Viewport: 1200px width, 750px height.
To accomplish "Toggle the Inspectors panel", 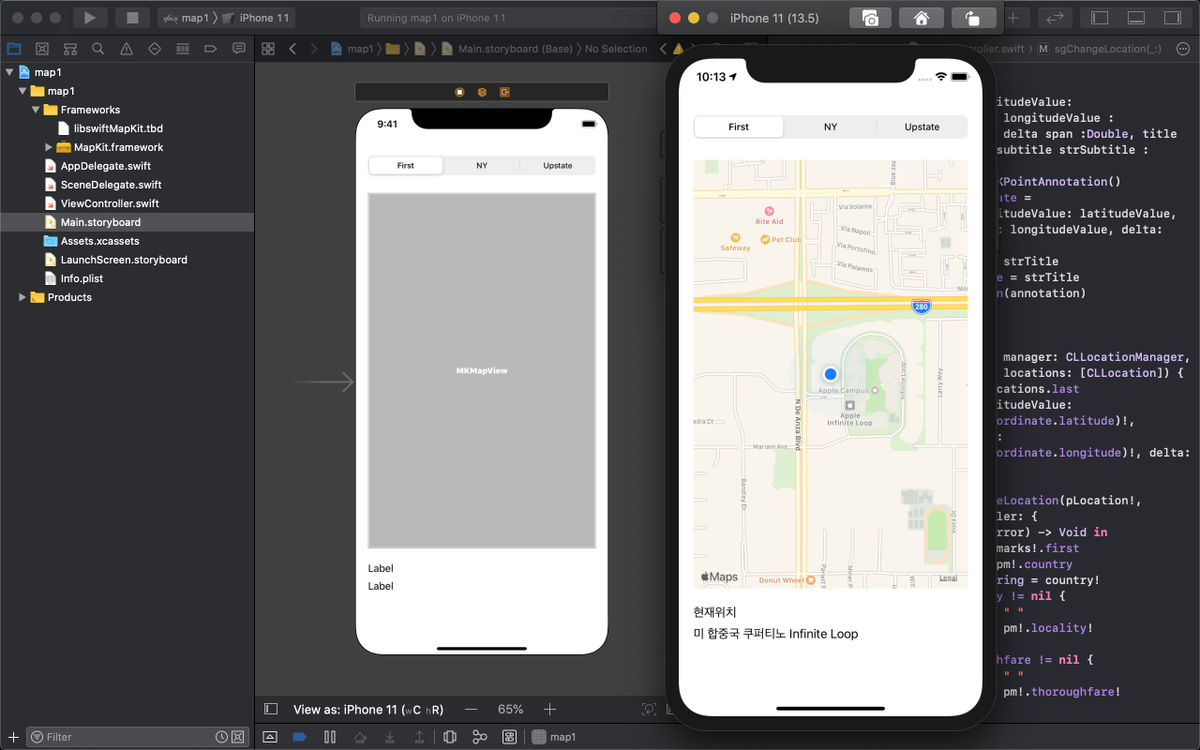I will [1172, 18].
